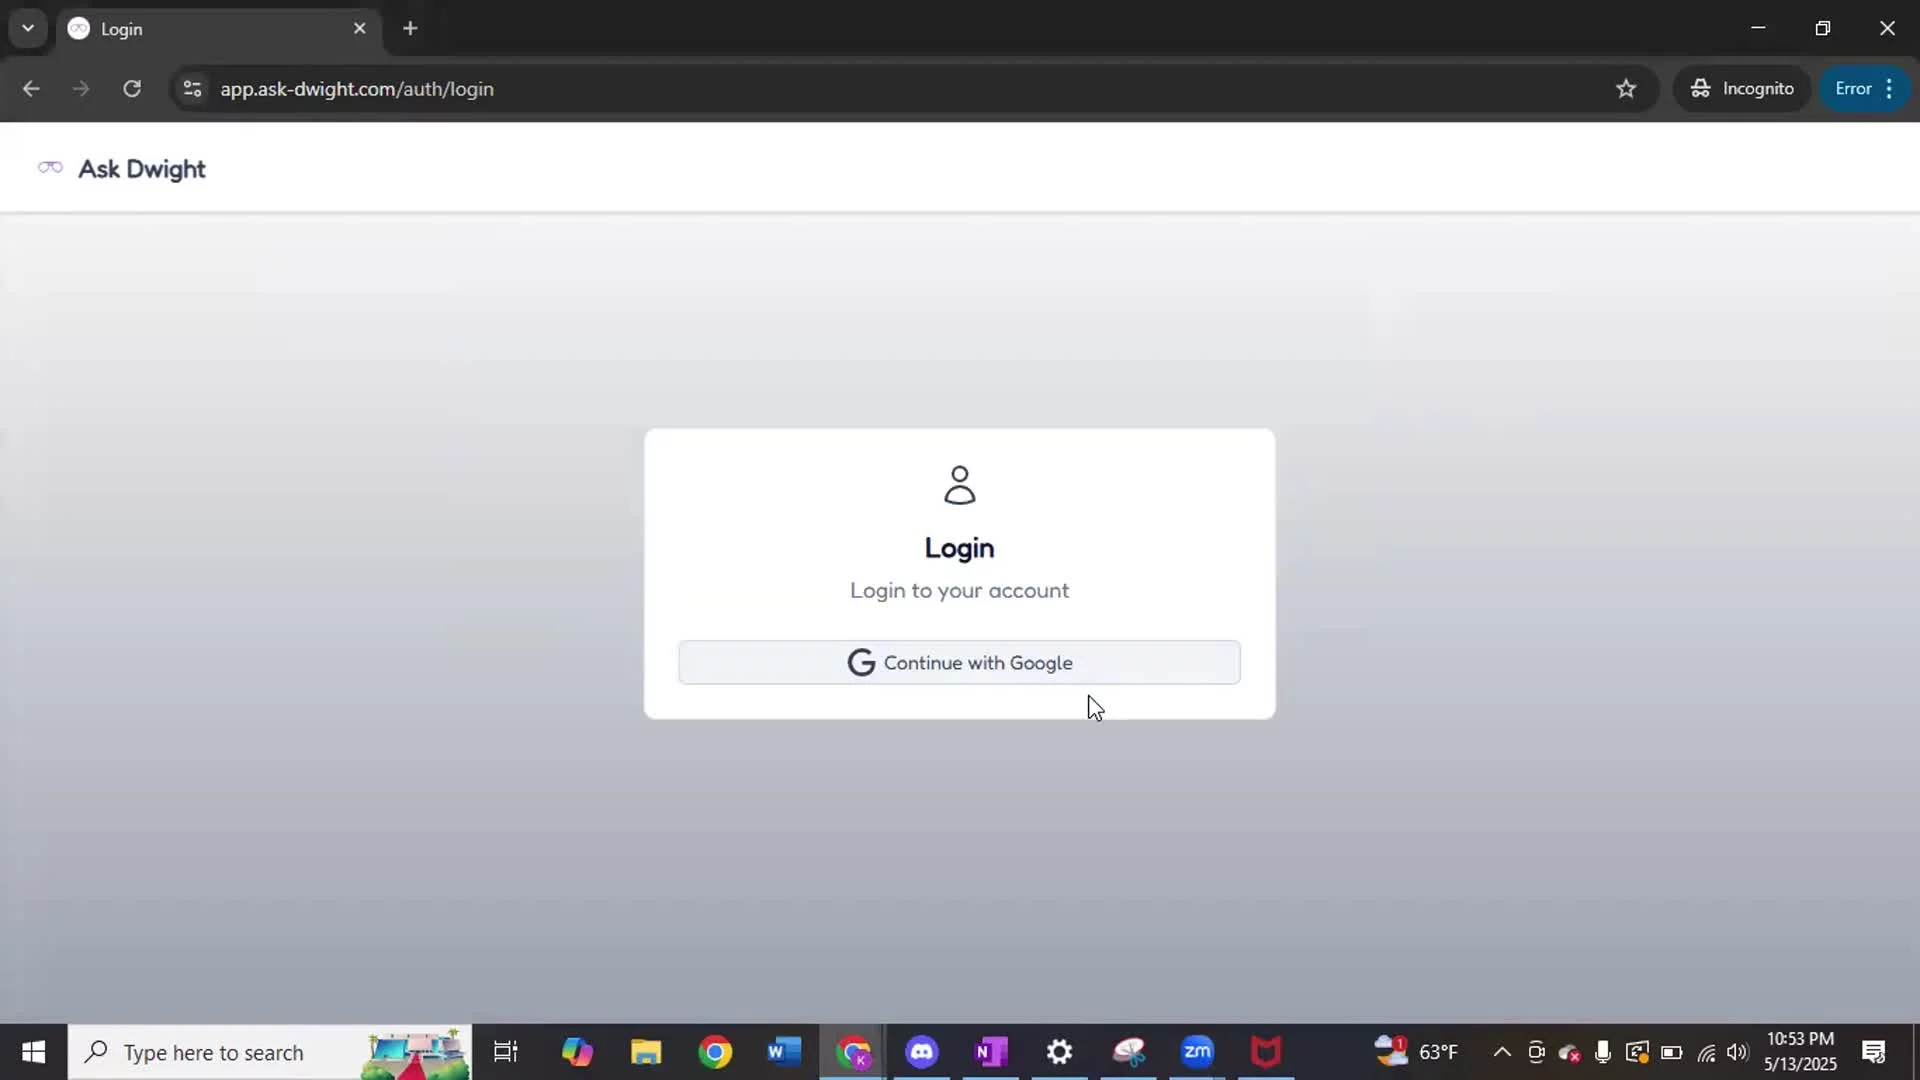Click the user profile icon above Login
Viewport: 1920px width, 1080px height.
point(959,485)
